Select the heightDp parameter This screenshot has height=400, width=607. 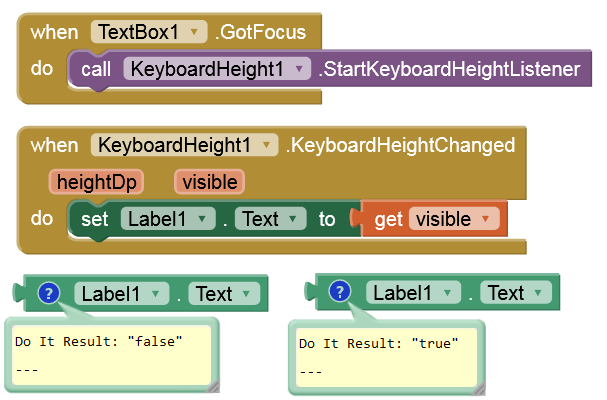(x=99, y=182)
